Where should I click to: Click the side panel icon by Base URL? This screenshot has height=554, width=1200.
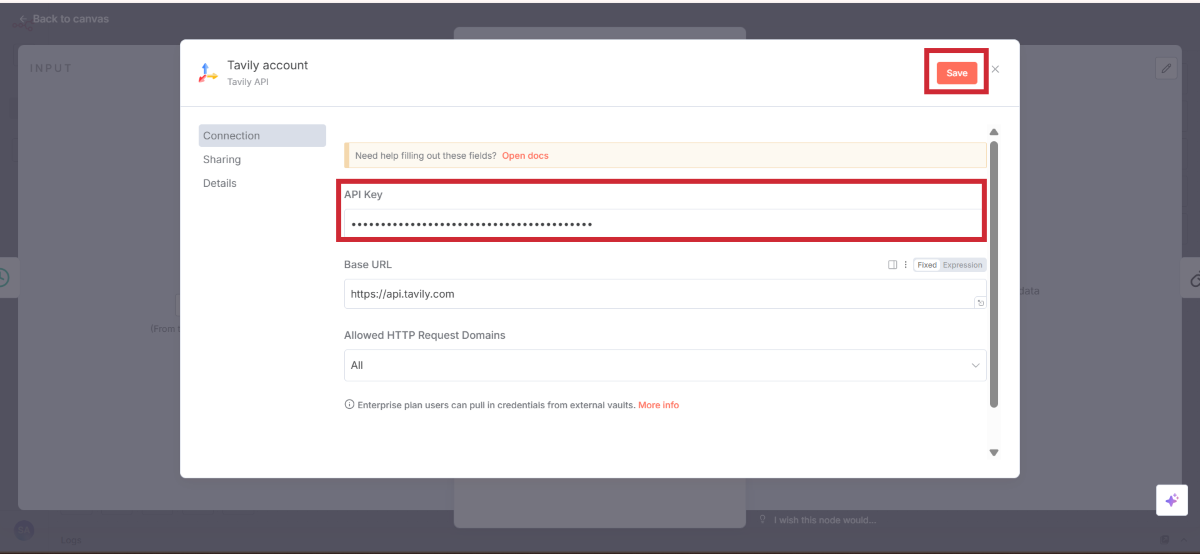pos(893,265)
